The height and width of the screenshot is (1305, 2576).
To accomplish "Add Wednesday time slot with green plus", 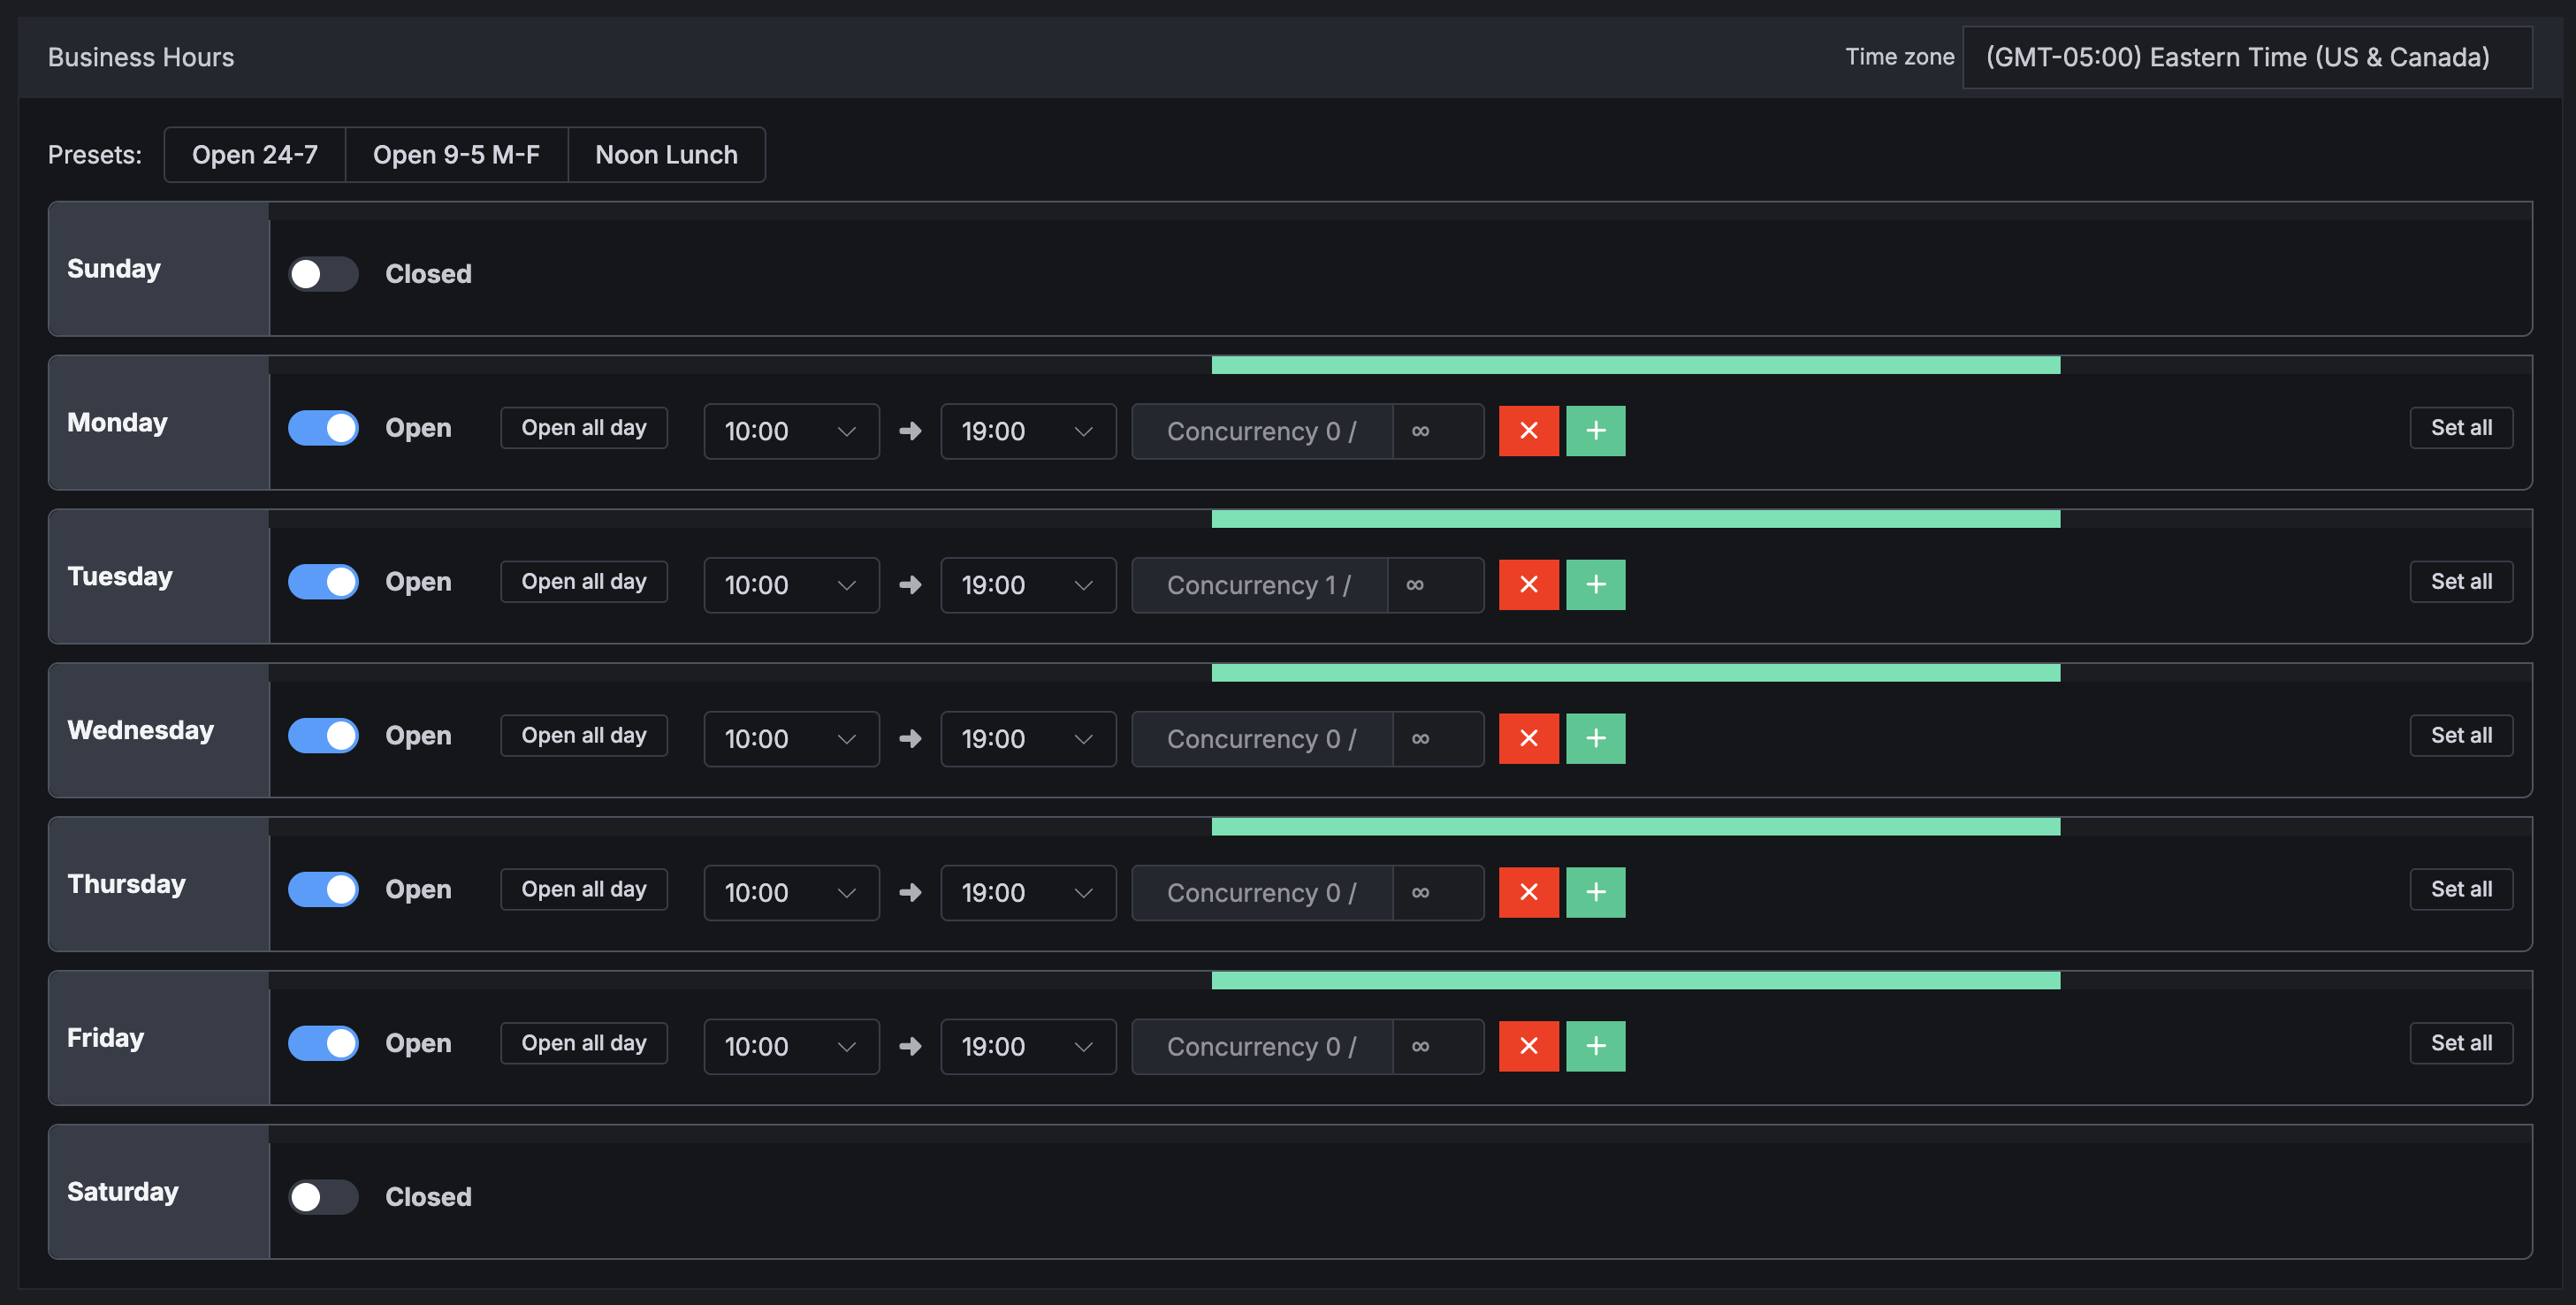I will pos(1595,739).
